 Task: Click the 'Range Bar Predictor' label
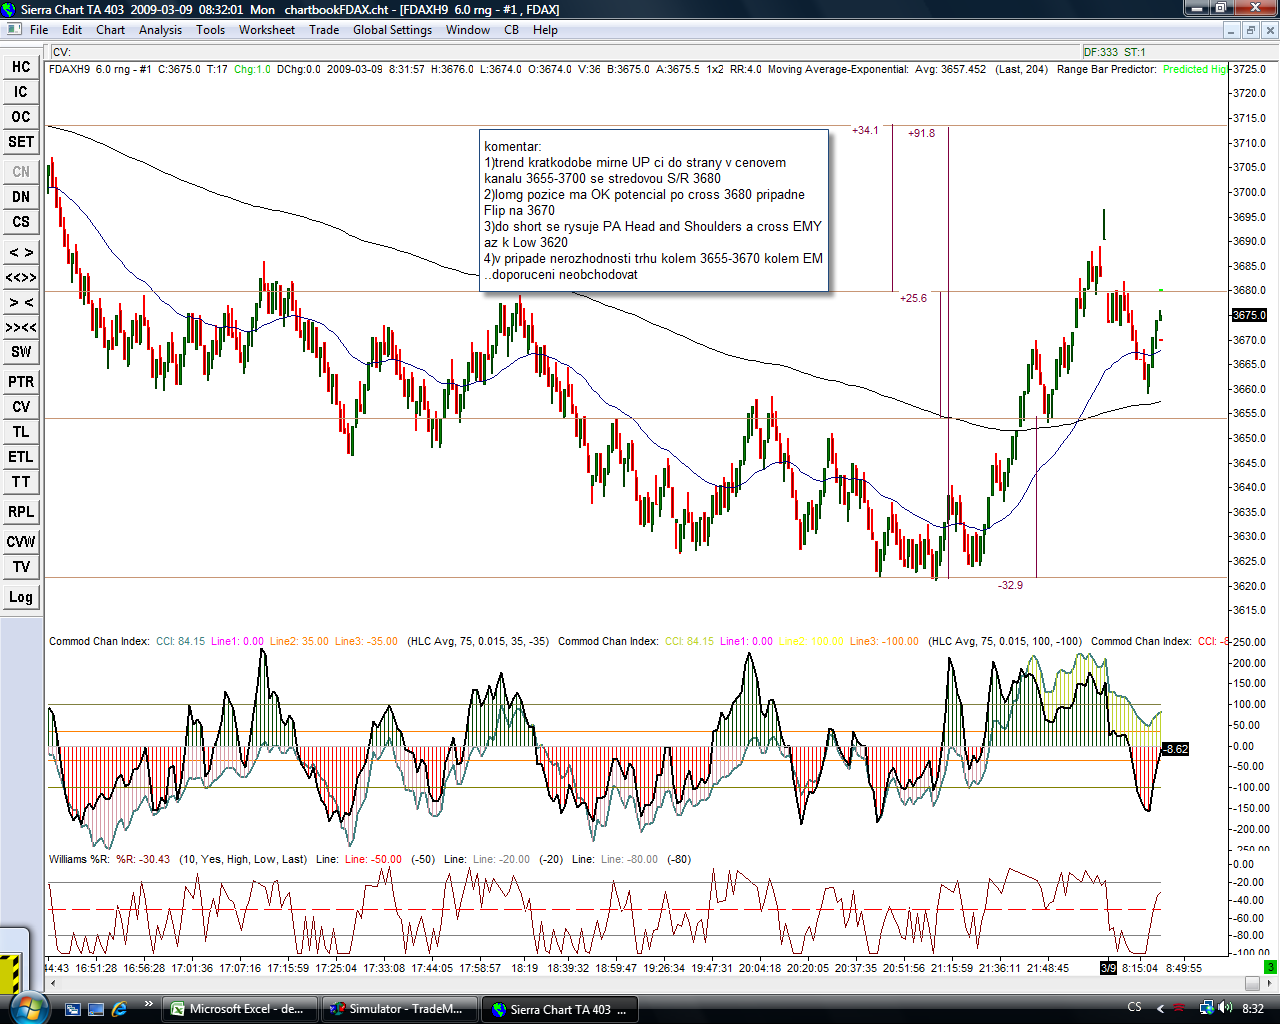(1106, 69)
